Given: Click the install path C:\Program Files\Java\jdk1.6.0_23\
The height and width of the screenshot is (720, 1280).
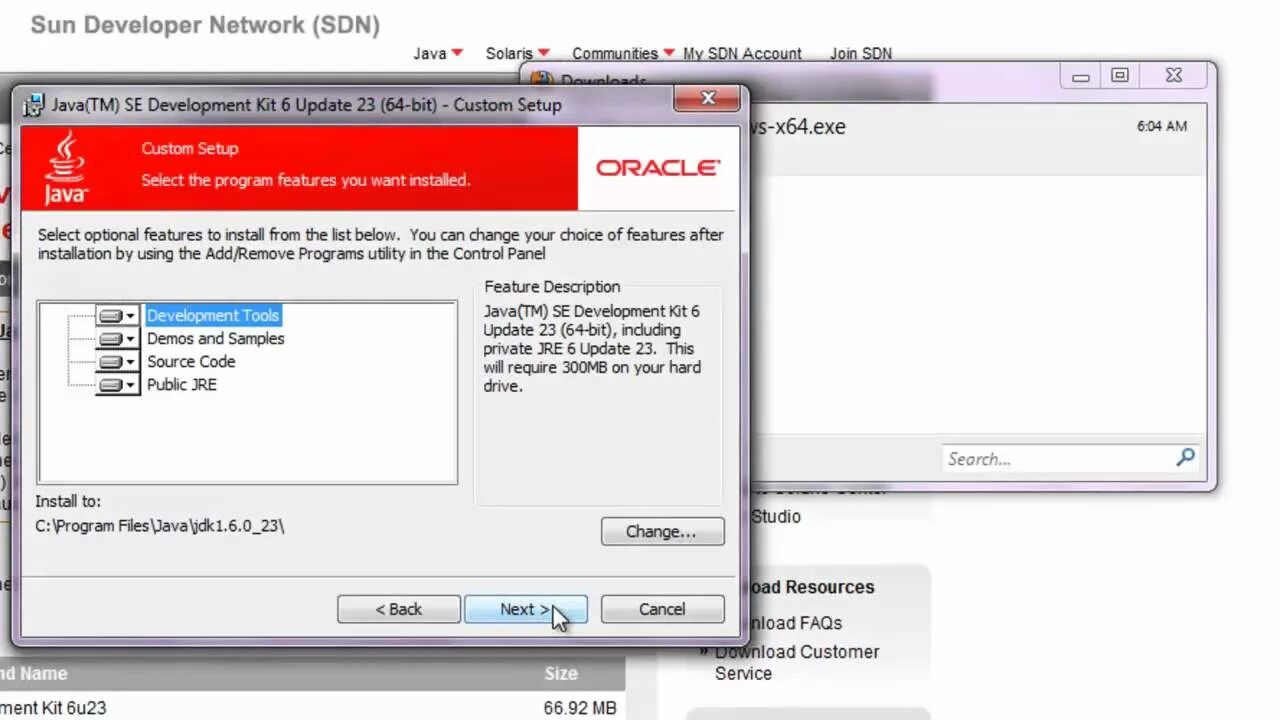Looking at the screenshot, I should 160,525.
